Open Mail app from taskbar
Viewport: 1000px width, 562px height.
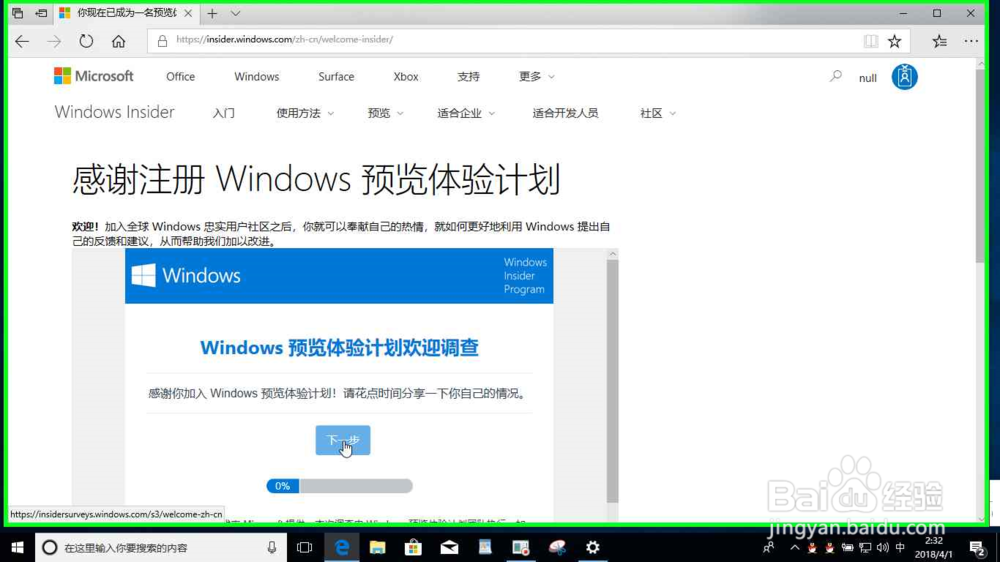coord(449,547)
